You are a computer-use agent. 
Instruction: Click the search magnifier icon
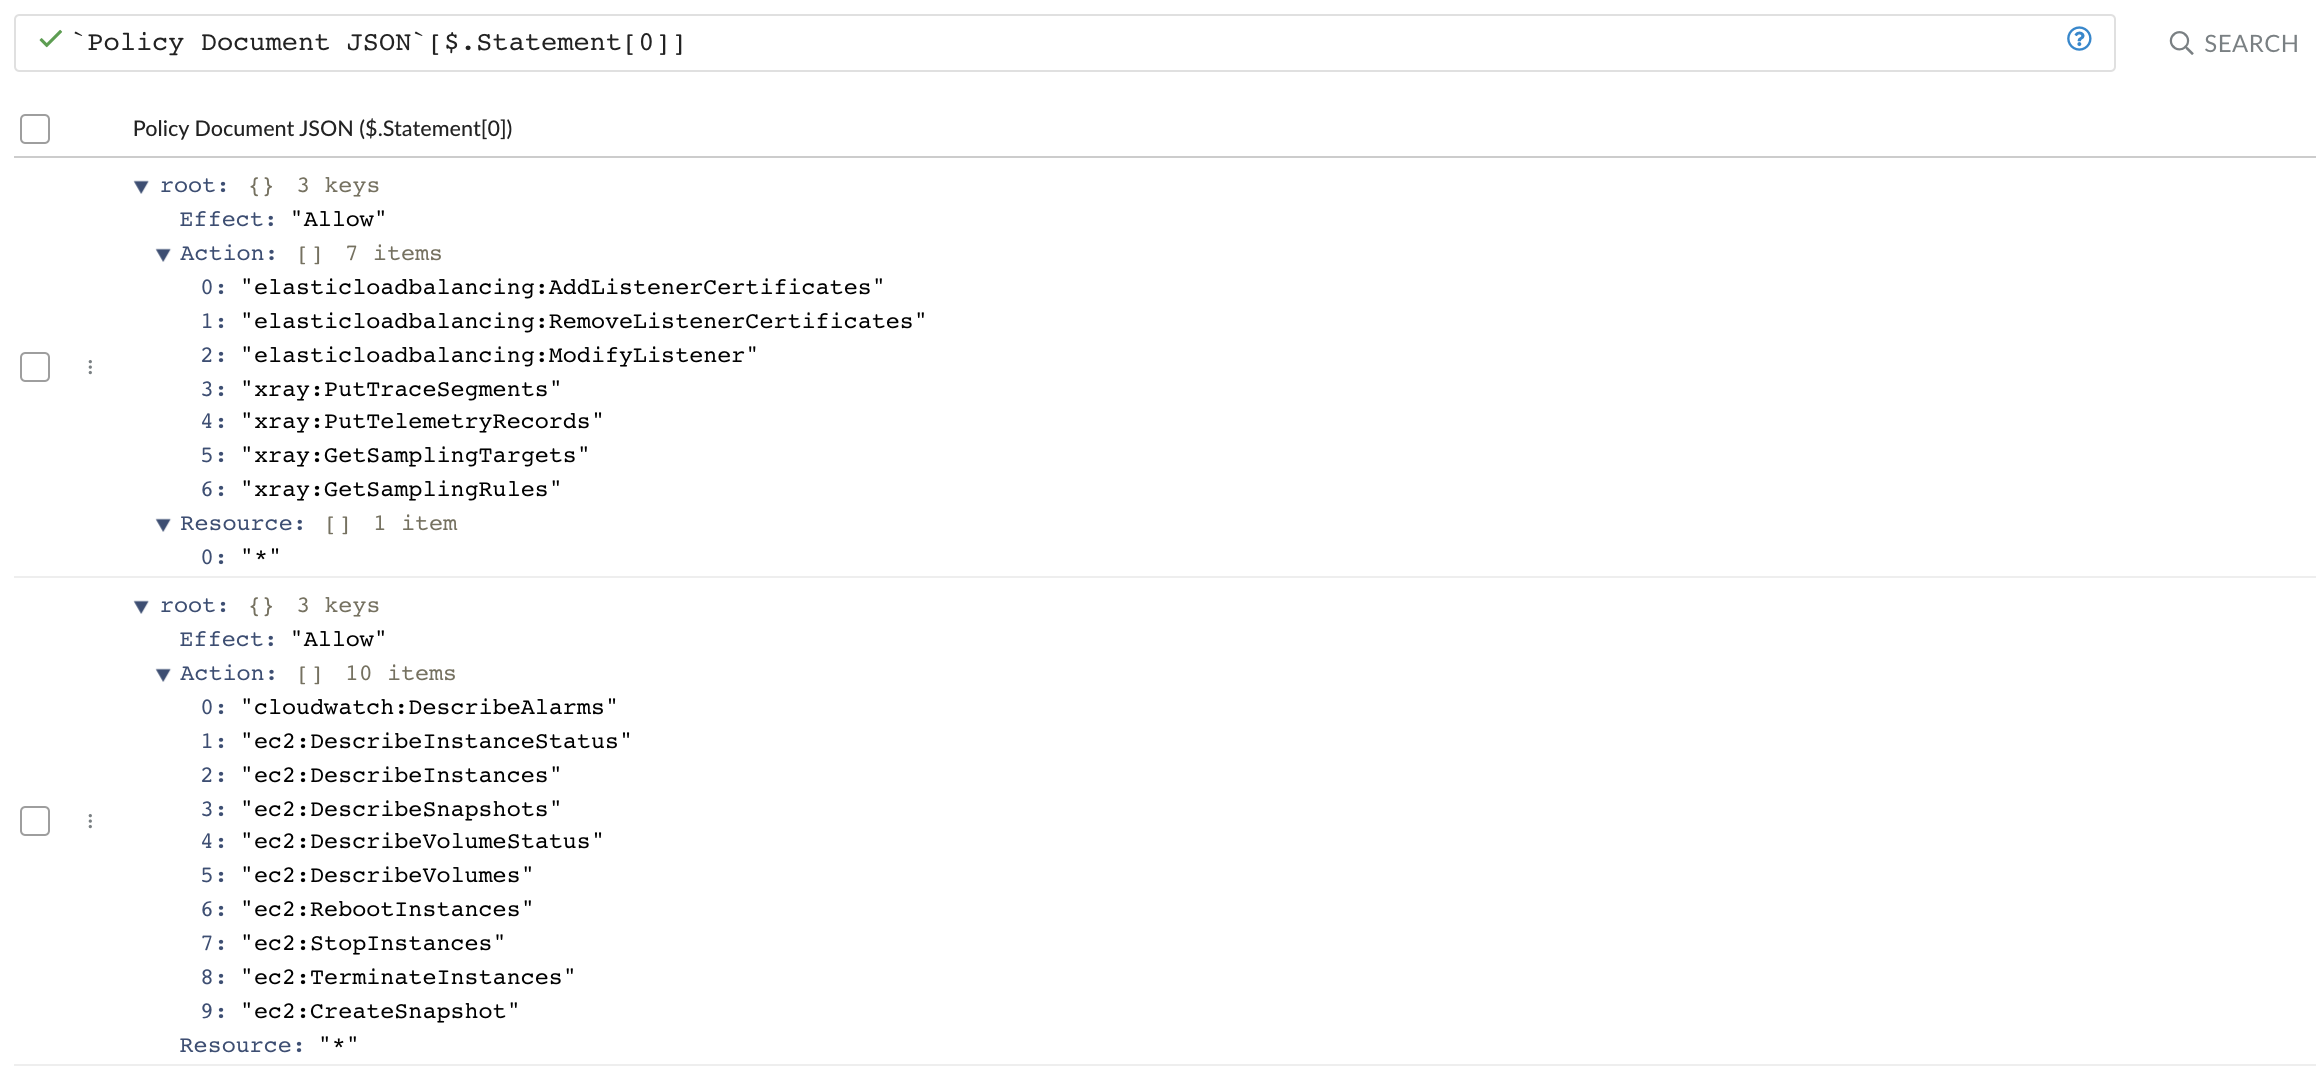[x=2181, y=43]
